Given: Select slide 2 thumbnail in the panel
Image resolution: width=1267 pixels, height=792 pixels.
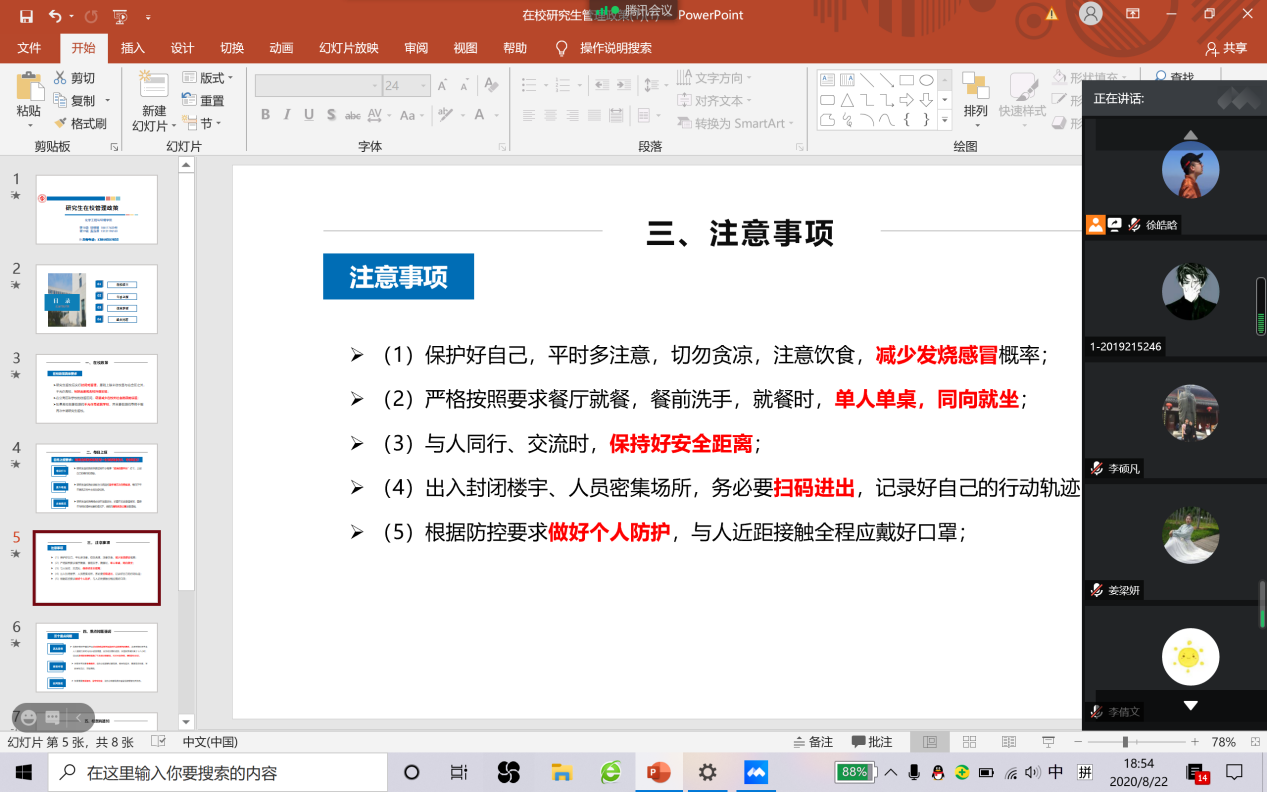Looking at the screenshot, I should click(96, 299).
